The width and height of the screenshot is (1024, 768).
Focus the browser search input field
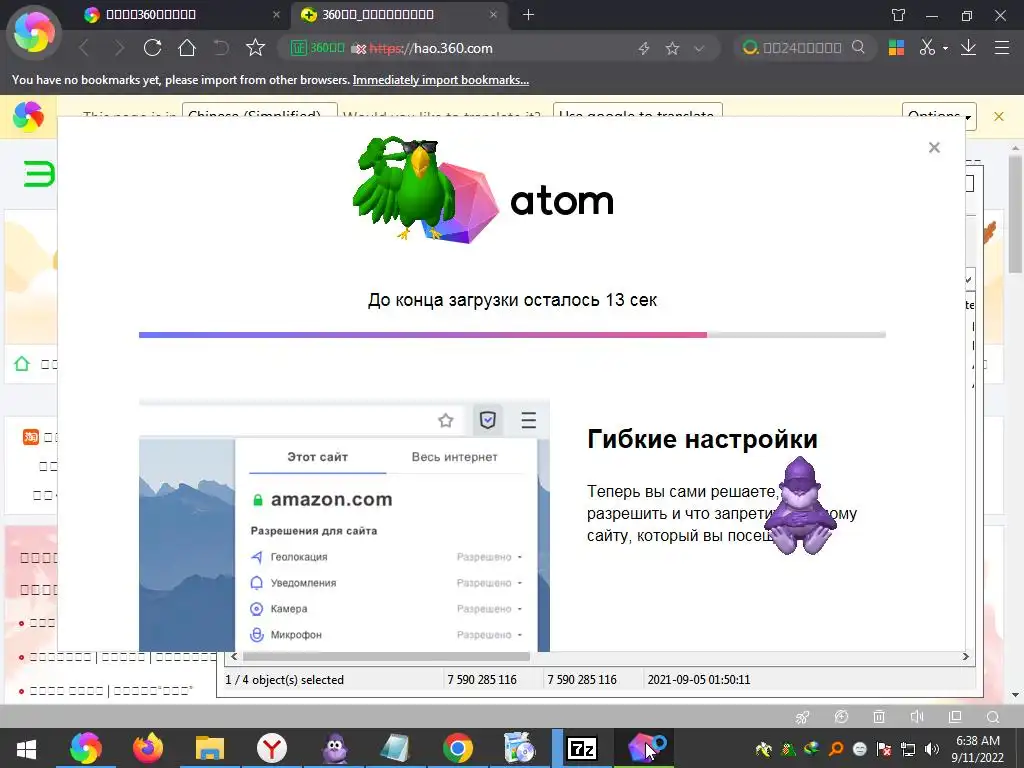tap(802, 48)
